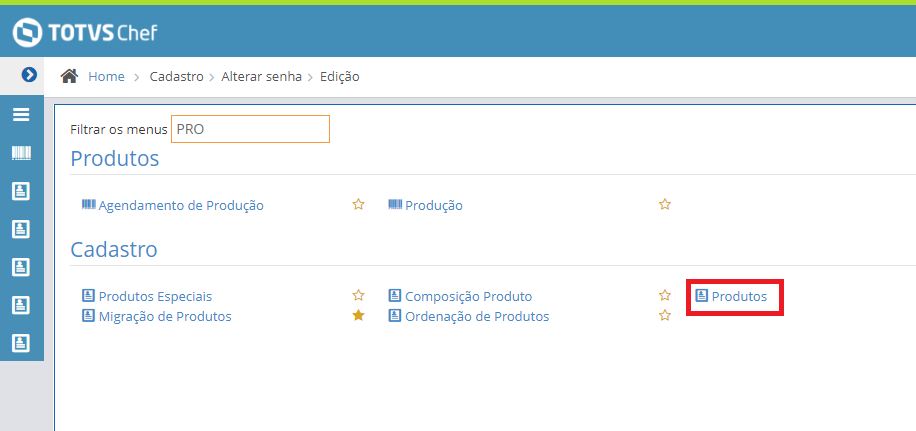Click Cadastro in the breadcrumb

pos(176,77)
